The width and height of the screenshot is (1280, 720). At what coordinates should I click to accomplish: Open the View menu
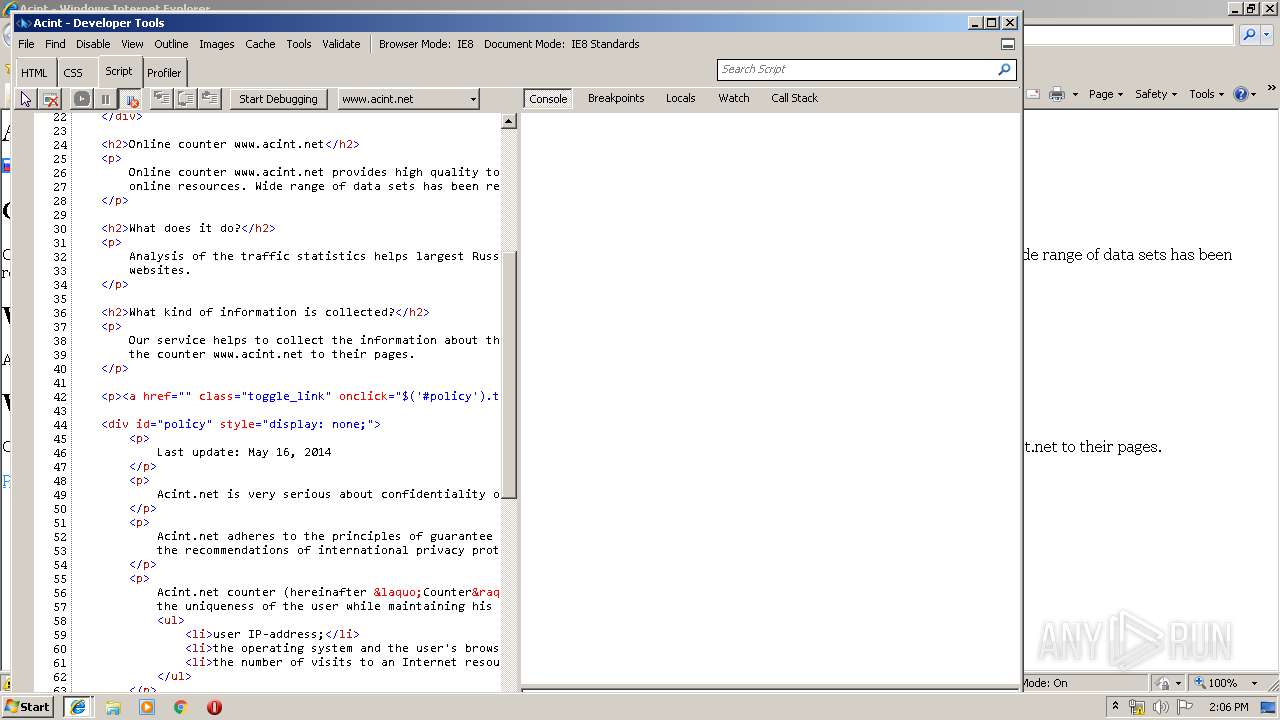point(132,44)
